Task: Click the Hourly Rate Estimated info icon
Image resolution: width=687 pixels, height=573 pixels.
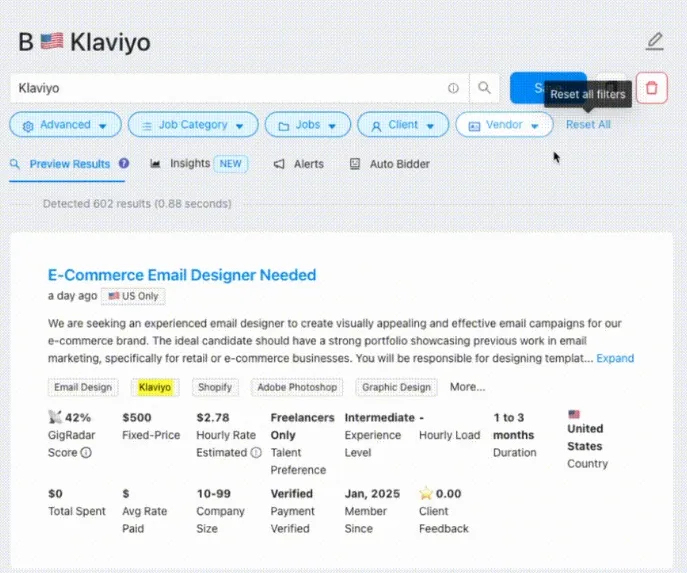Action: [x=256, y=453]
